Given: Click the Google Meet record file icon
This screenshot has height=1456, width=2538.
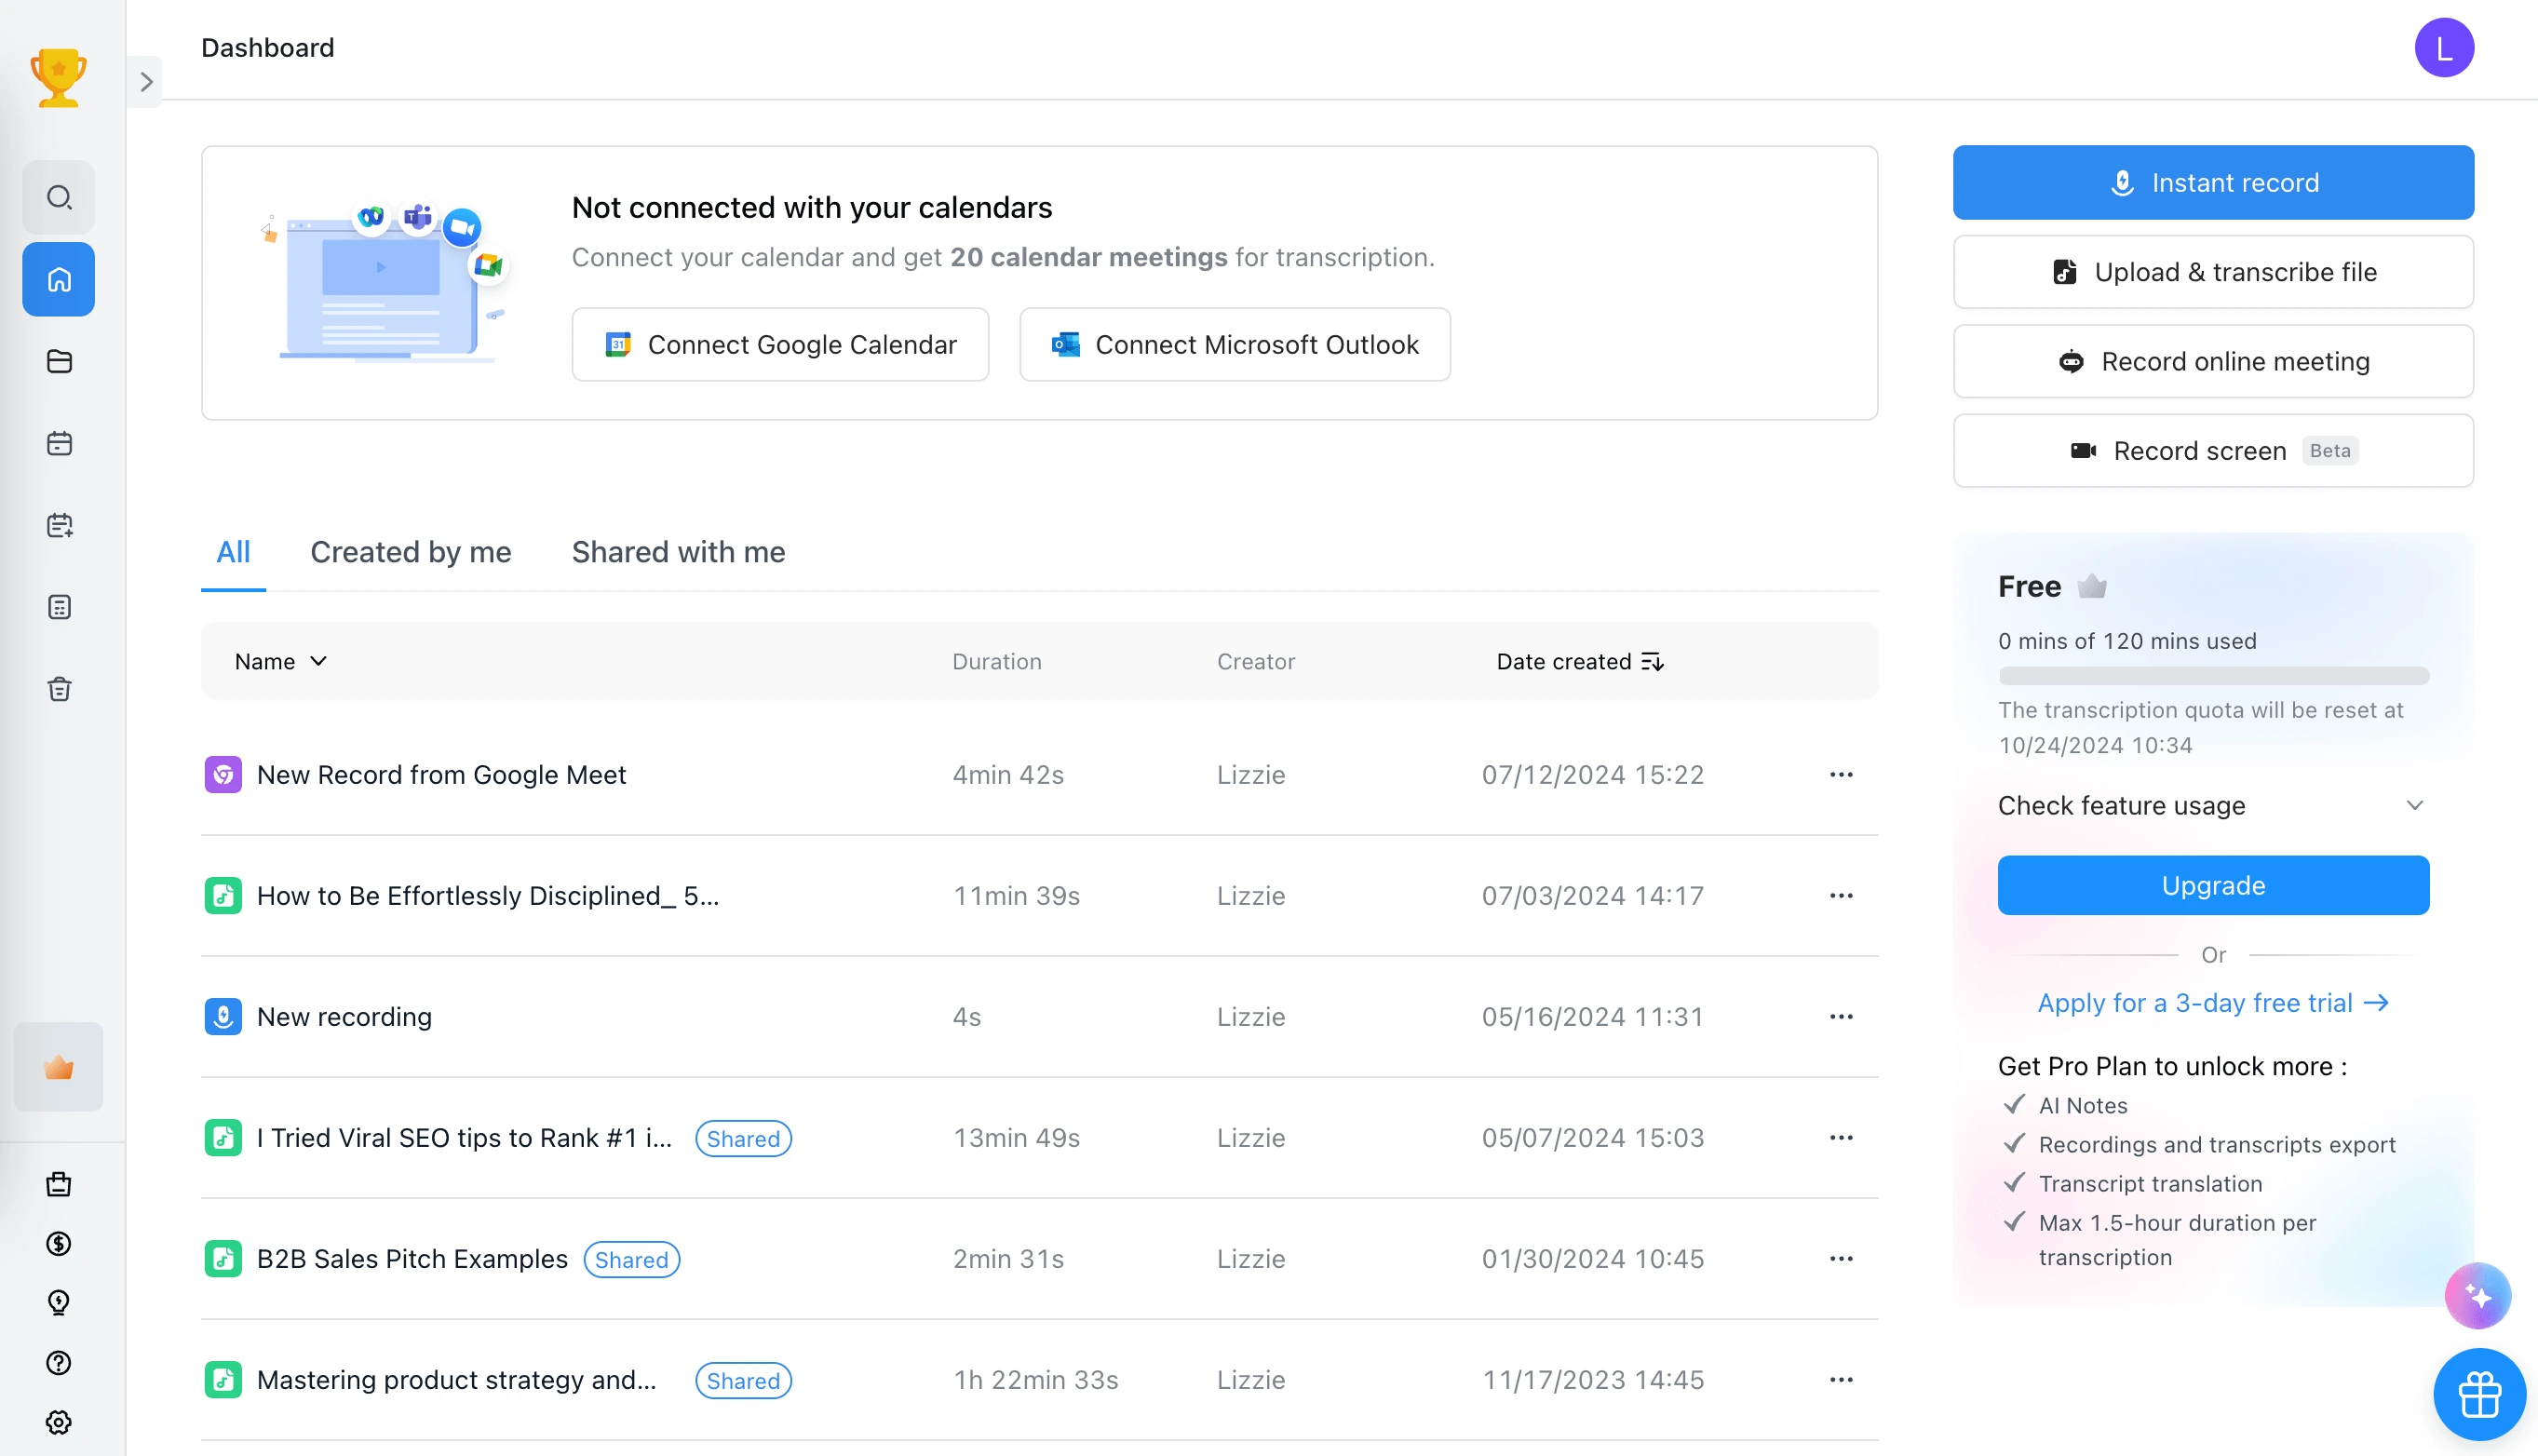Looking at the screenshot, I should tap(223, 775).
